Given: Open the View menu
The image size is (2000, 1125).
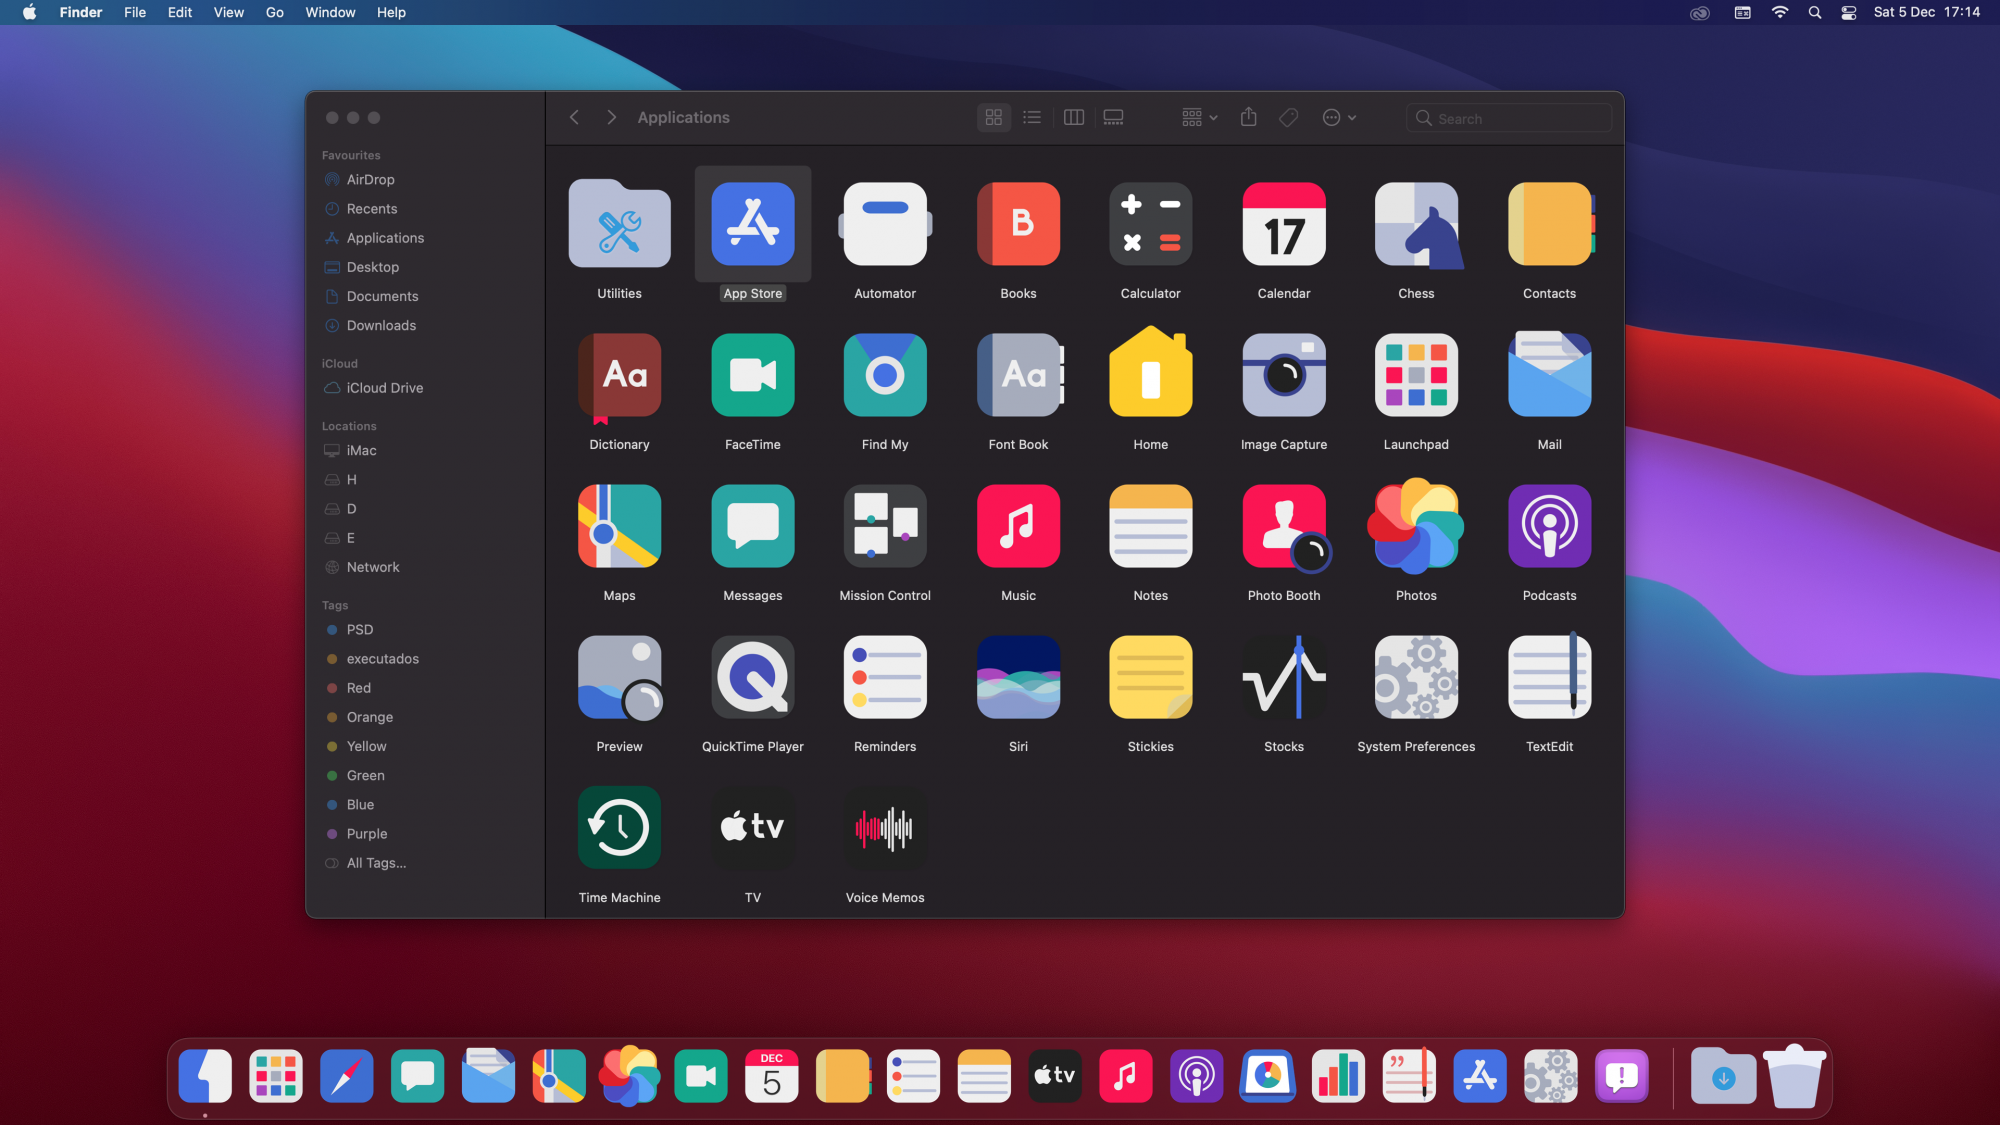Looking at the screenshot, I should [228, 13].
